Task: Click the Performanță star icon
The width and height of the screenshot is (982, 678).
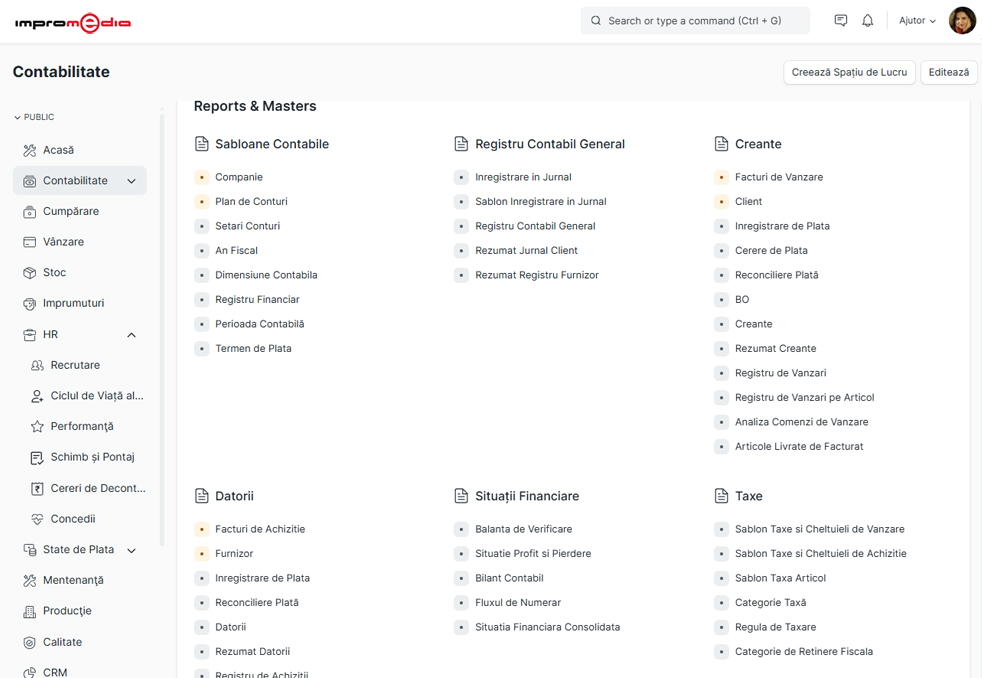Action: (x=37, y=426)
